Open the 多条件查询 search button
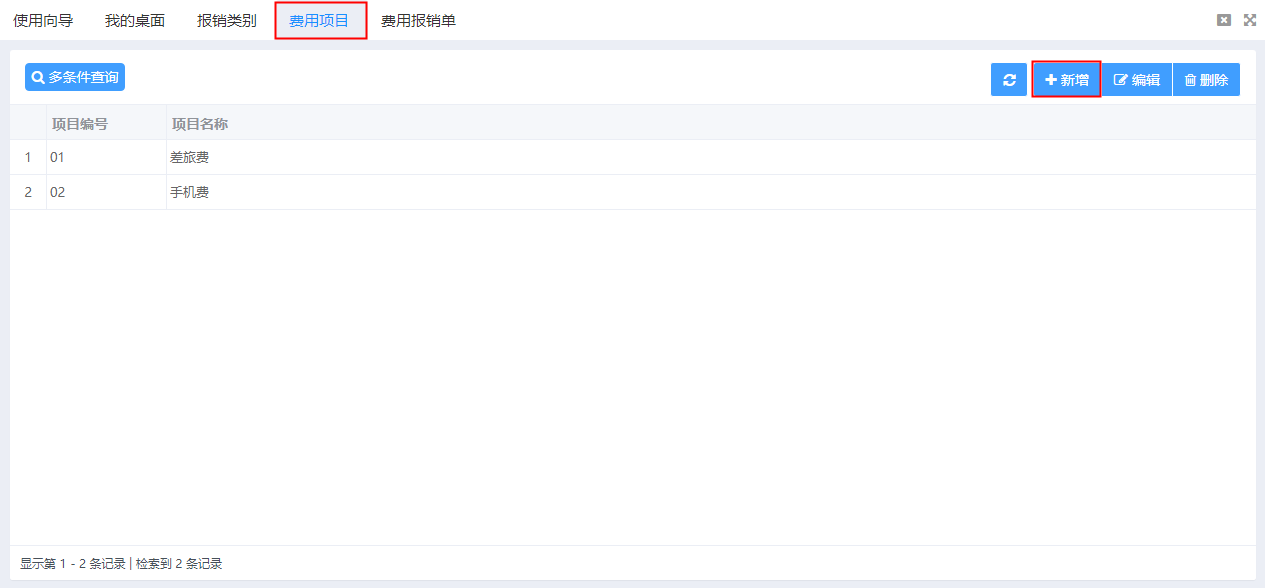 [x=75, y=77]
